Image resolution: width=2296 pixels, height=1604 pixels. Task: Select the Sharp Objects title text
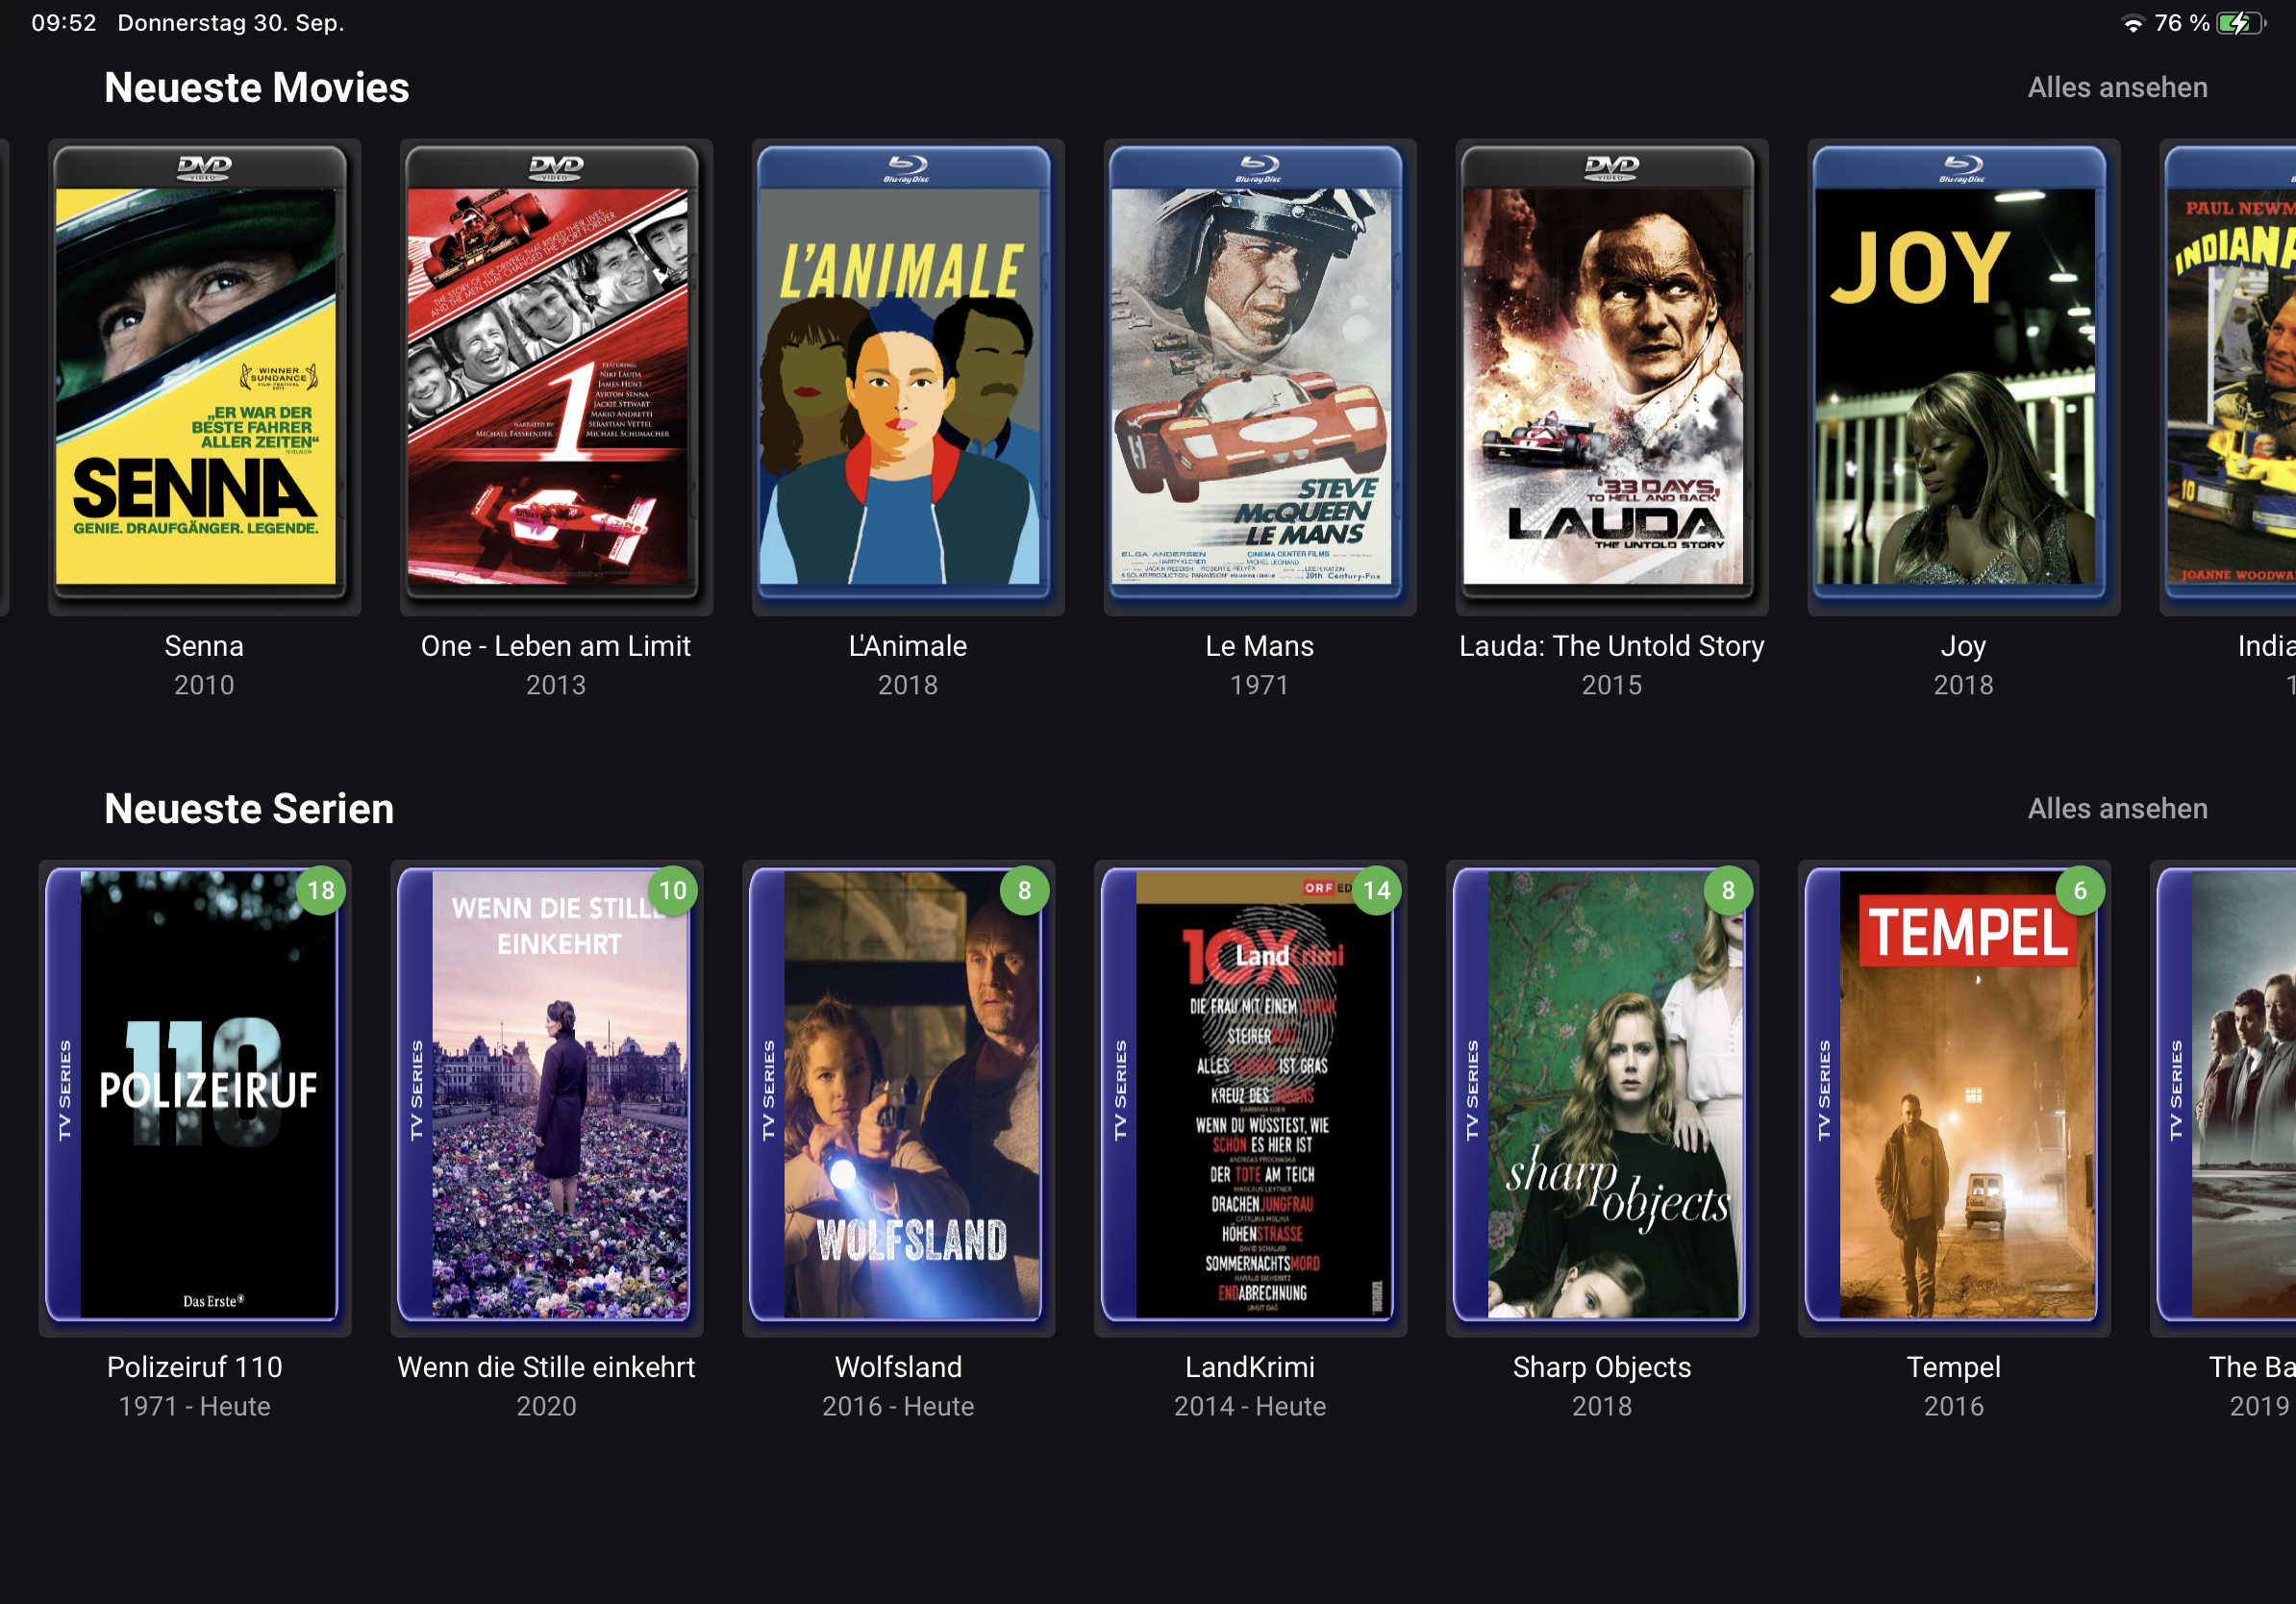click(x=1603, y=1368)
